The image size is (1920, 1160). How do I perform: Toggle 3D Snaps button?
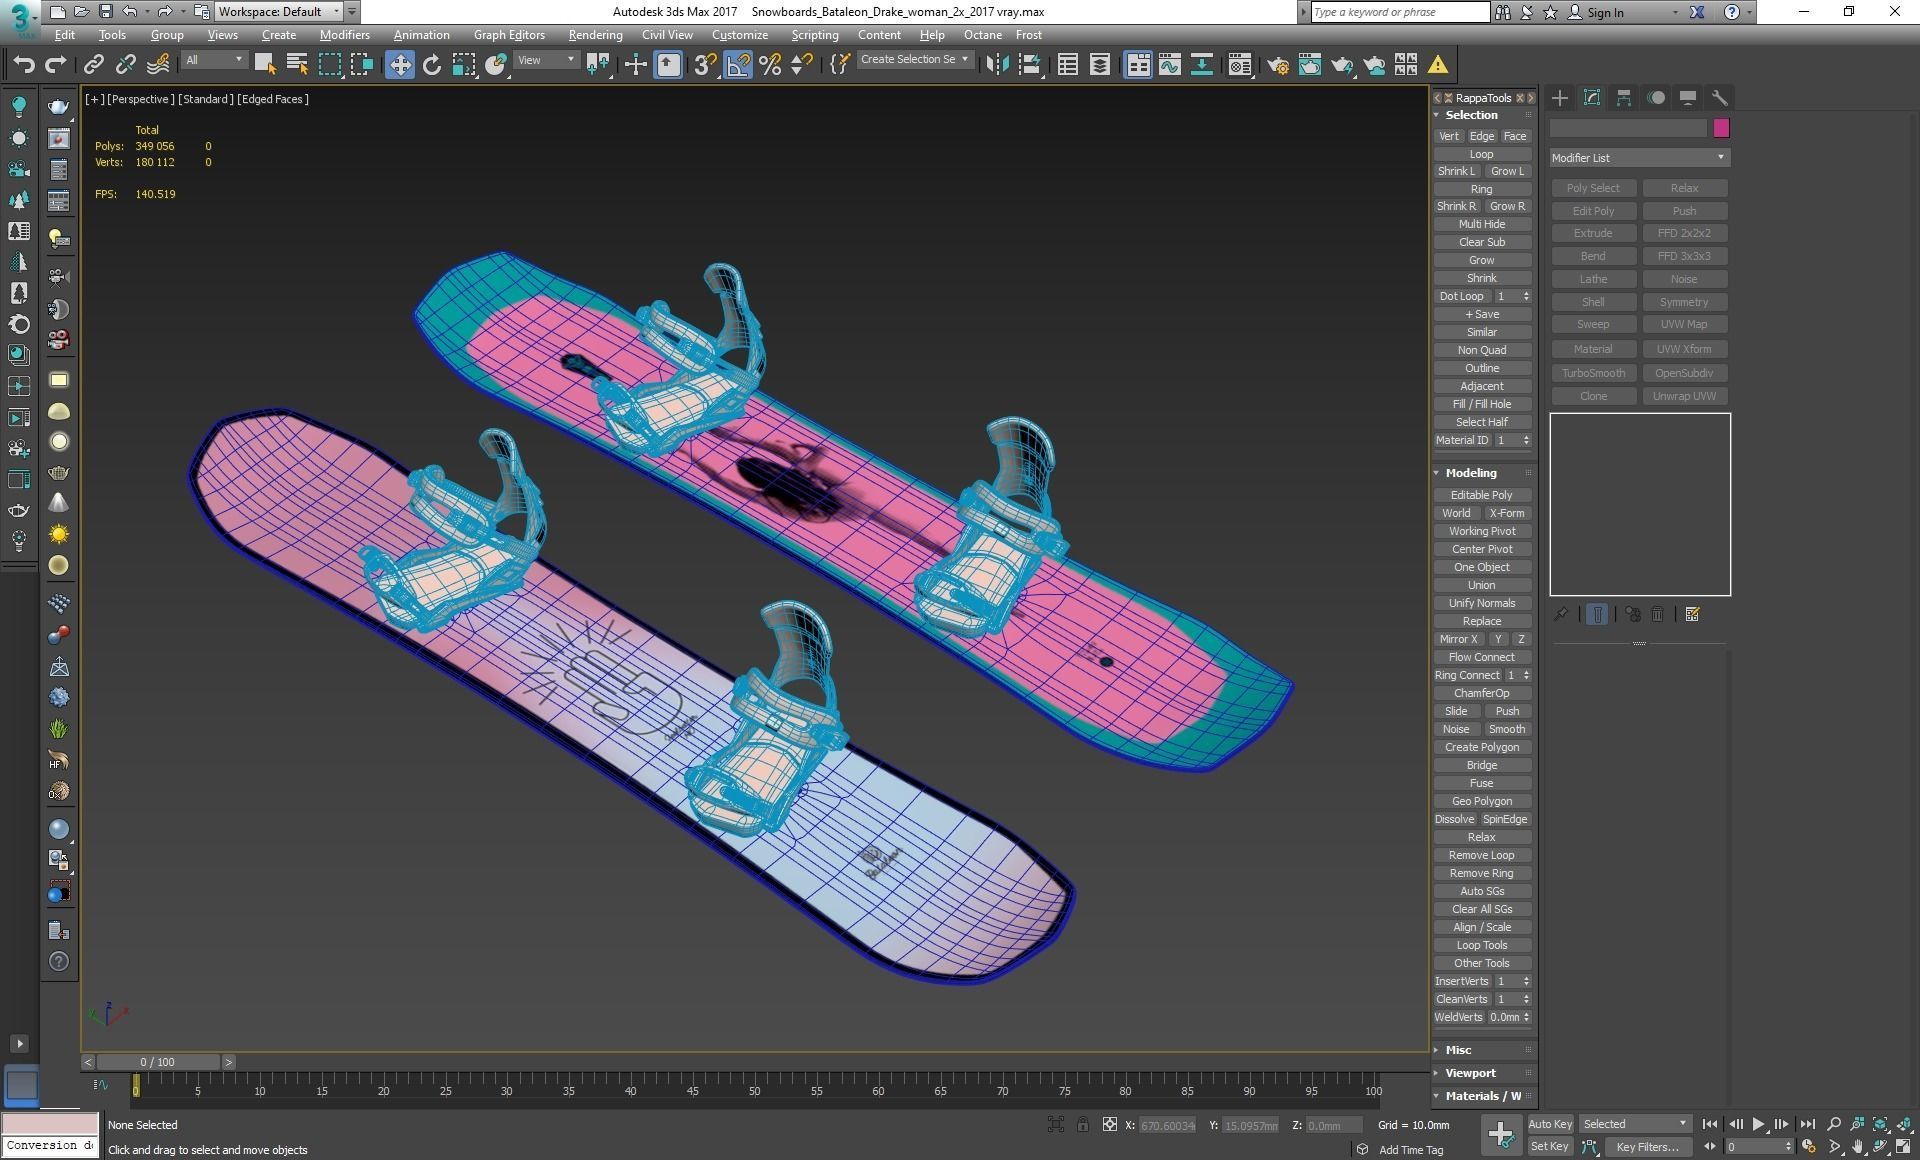[x=706, y=65]
